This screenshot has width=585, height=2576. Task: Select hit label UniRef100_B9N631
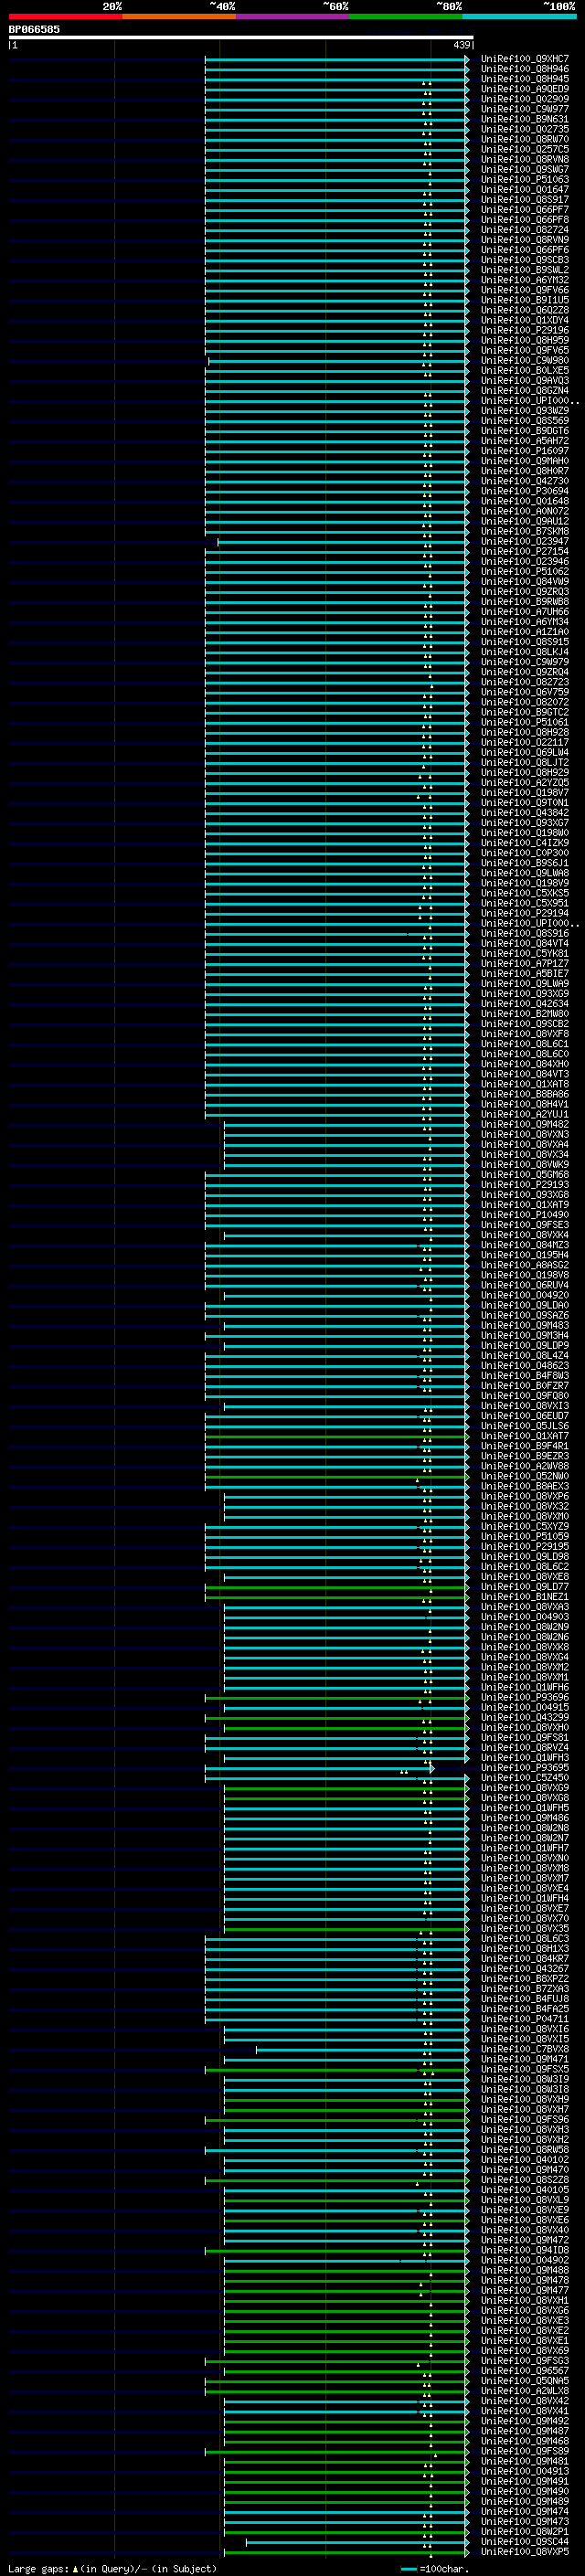pyautogui.click(x=525, y=119)
